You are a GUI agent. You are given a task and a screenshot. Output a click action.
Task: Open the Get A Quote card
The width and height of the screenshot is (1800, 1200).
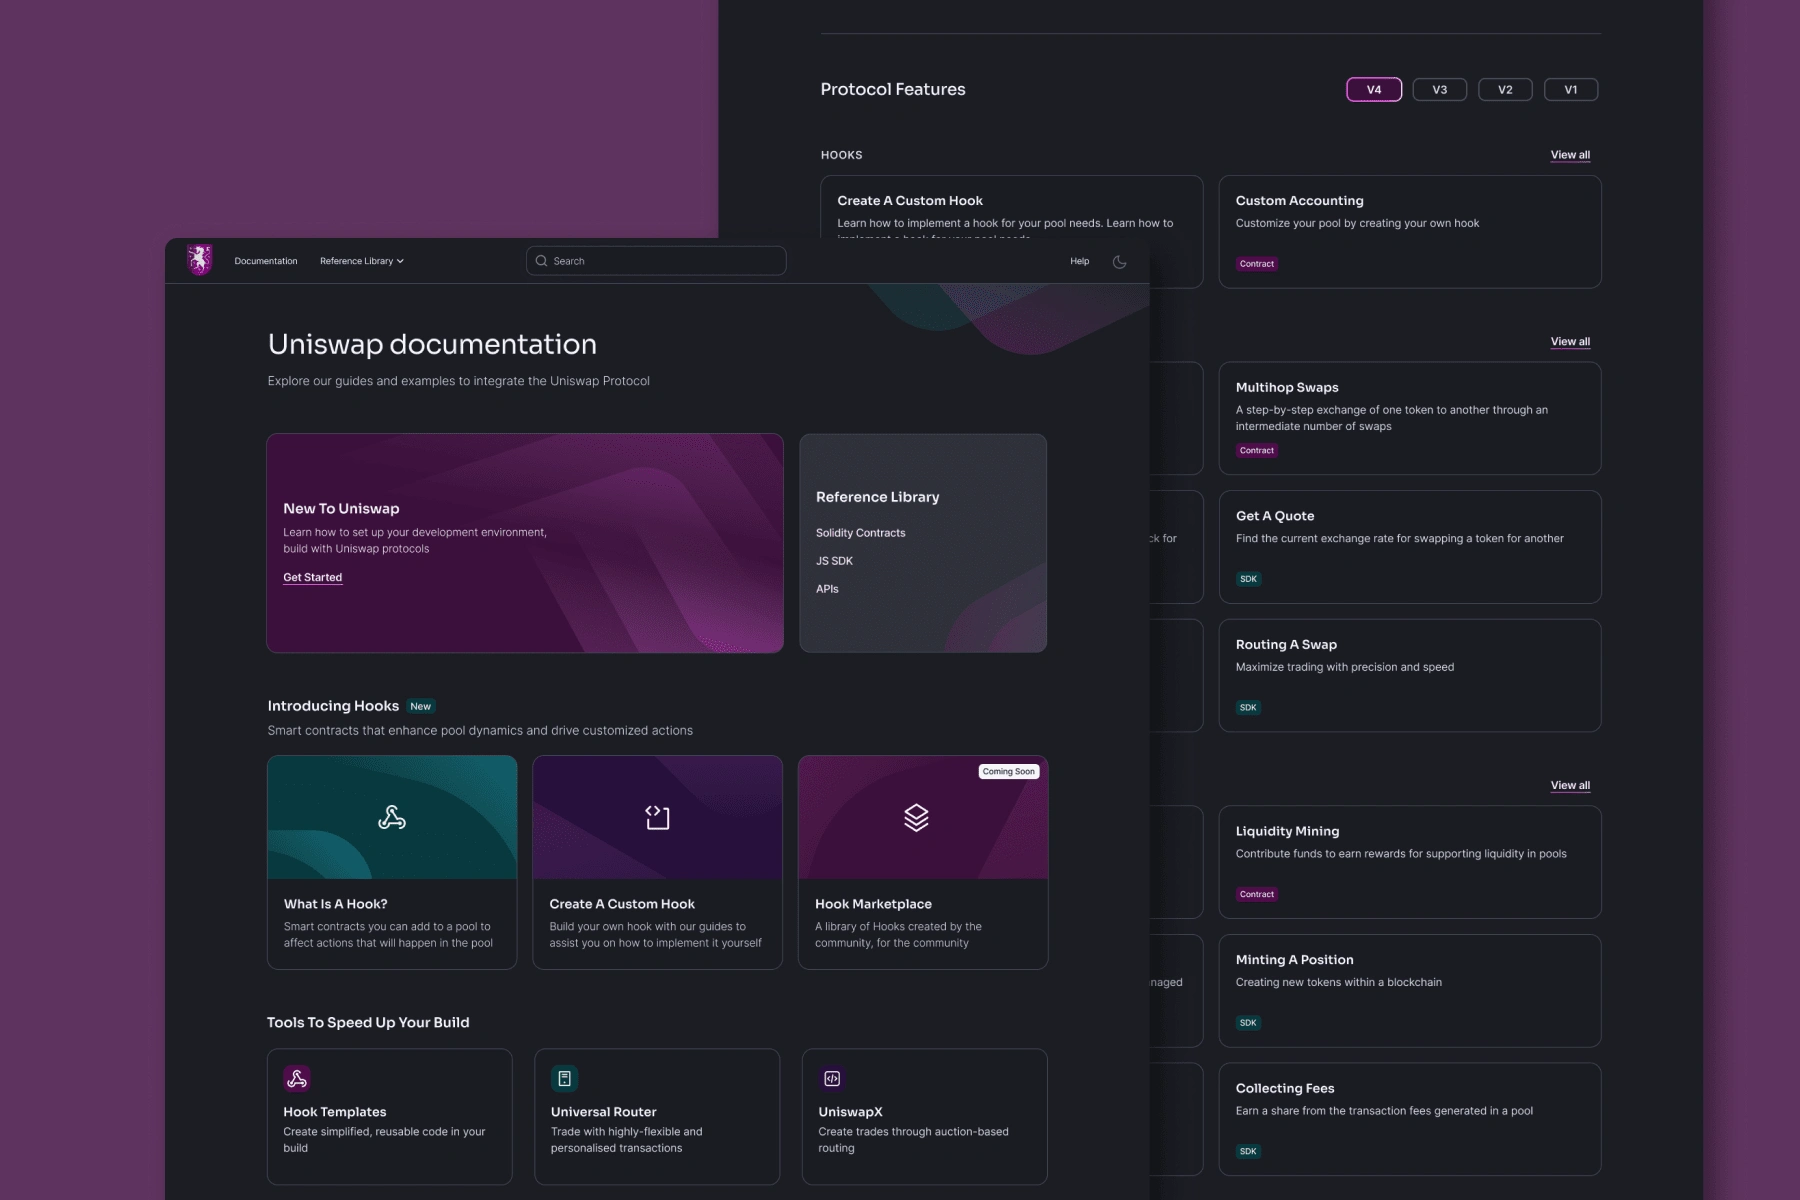[x=1410, y=547]
